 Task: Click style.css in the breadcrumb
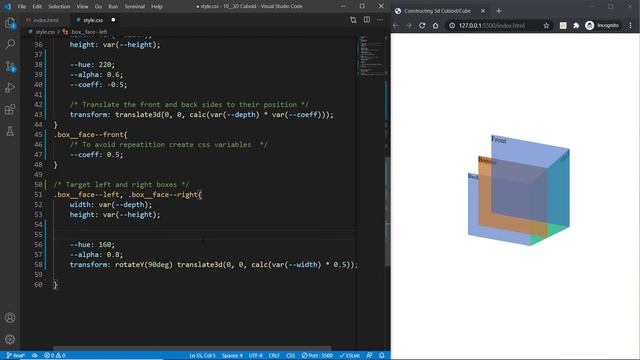coord(45,32)
